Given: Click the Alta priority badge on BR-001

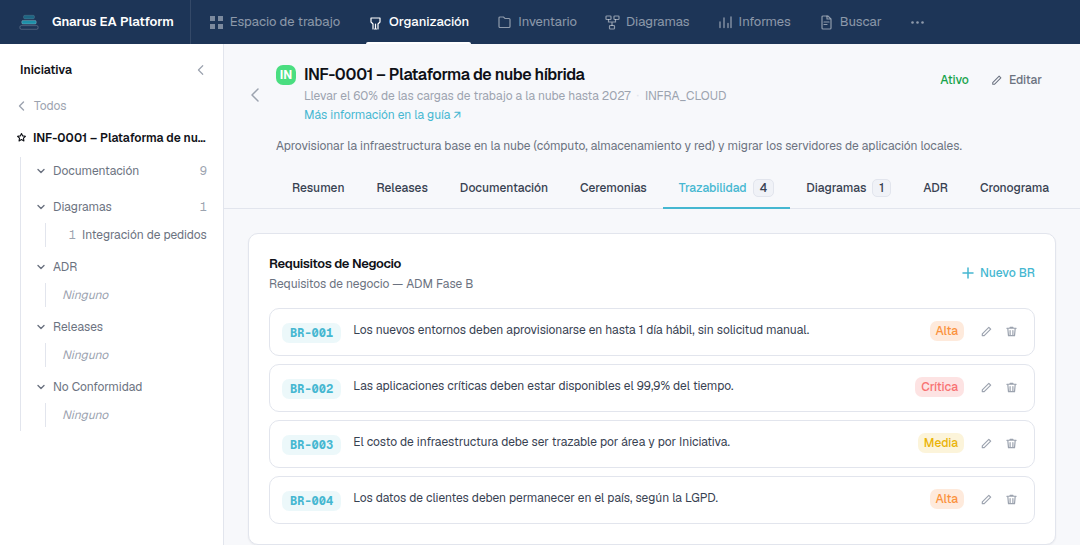Looking at the screenshot, I should click(x=946, y=331).
